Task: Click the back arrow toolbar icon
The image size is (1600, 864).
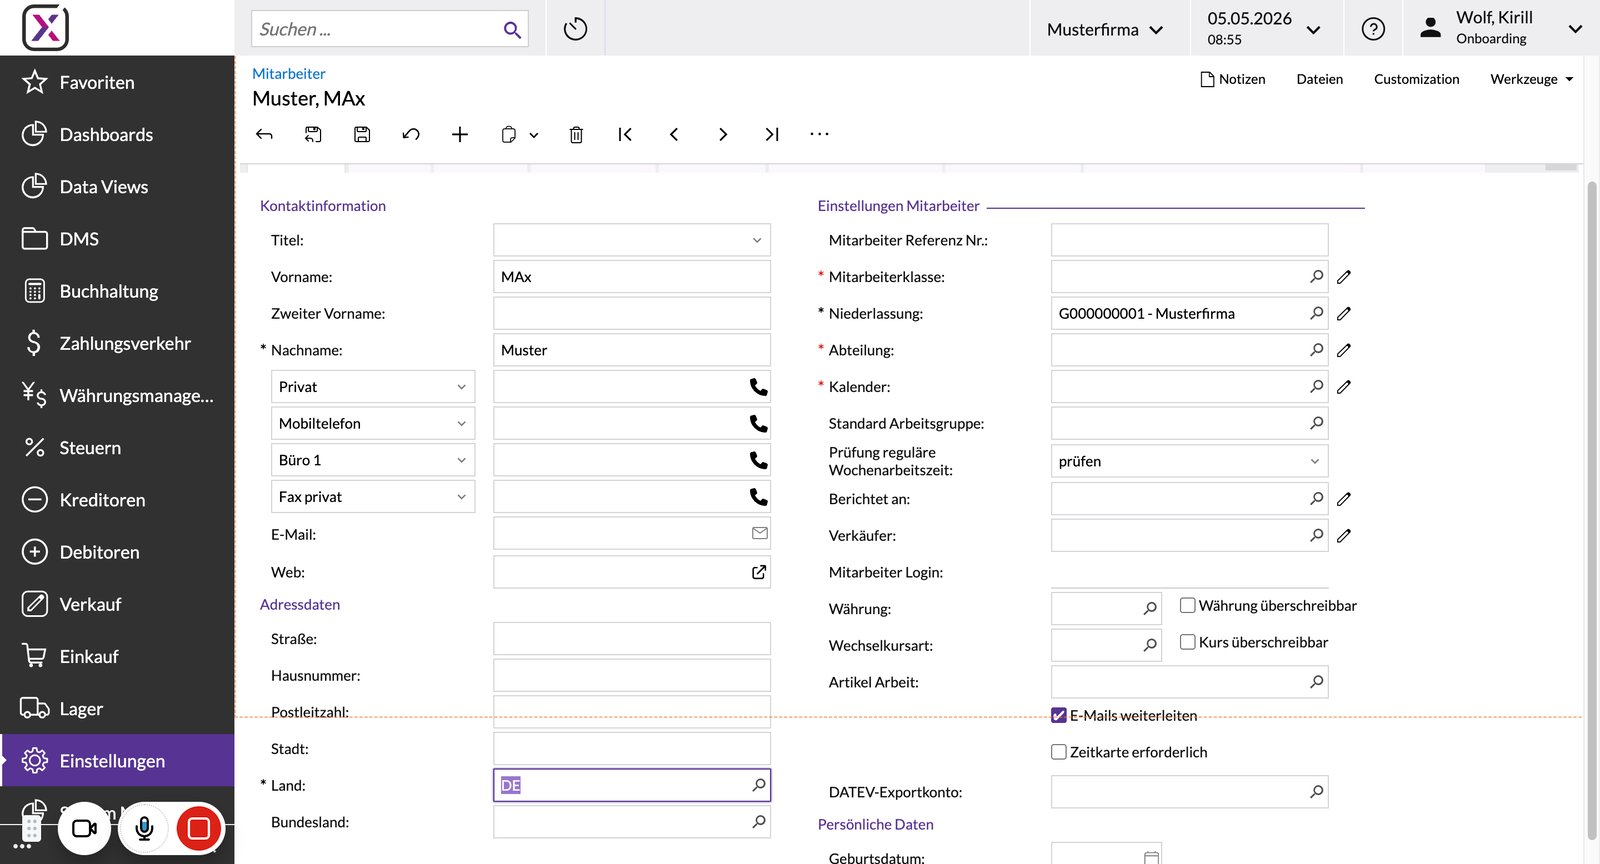Action: coord(264,134)
